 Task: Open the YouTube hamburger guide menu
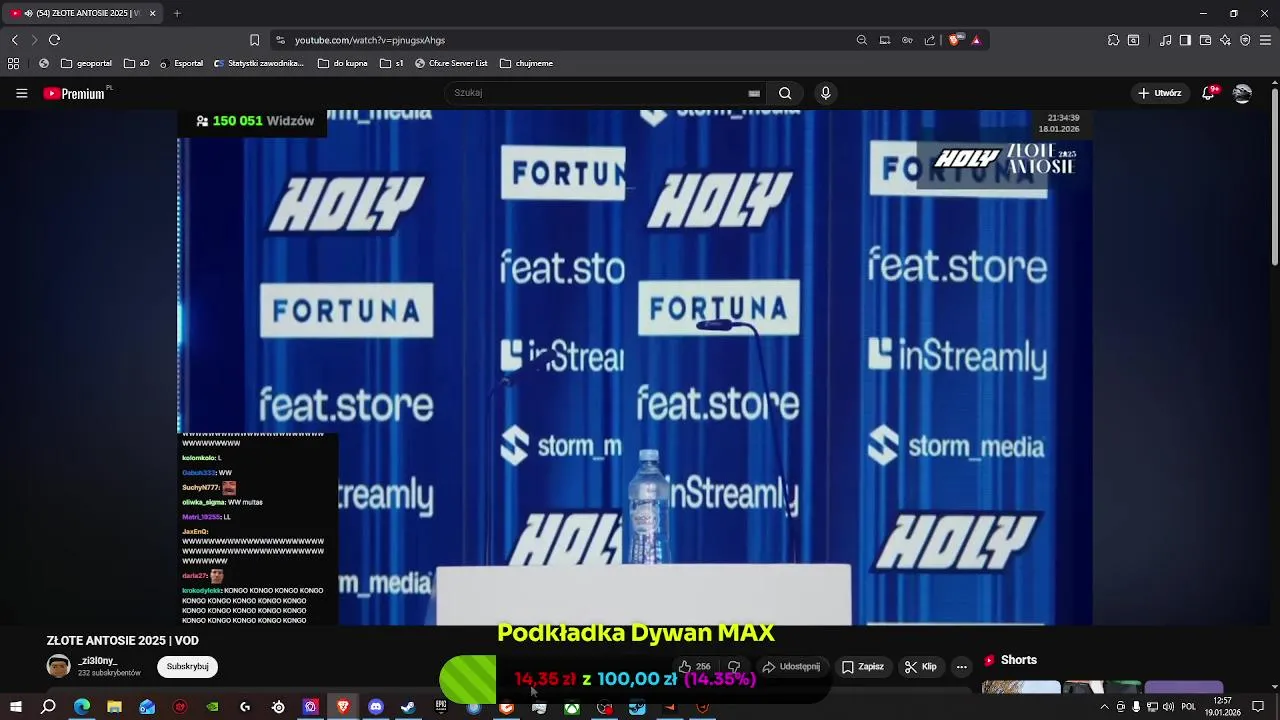click(x=21, y=93)
